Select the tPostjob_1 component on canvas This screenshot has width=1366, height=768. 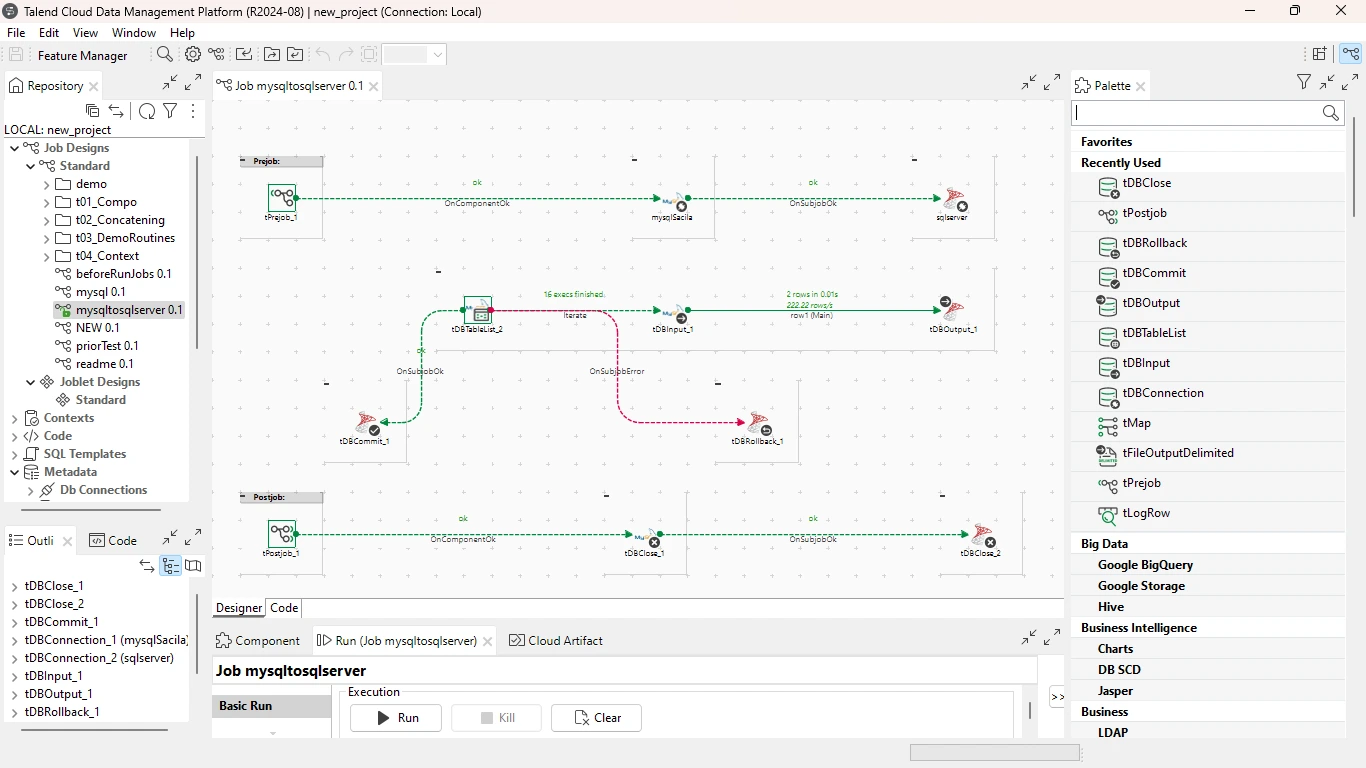click(282, 534)
